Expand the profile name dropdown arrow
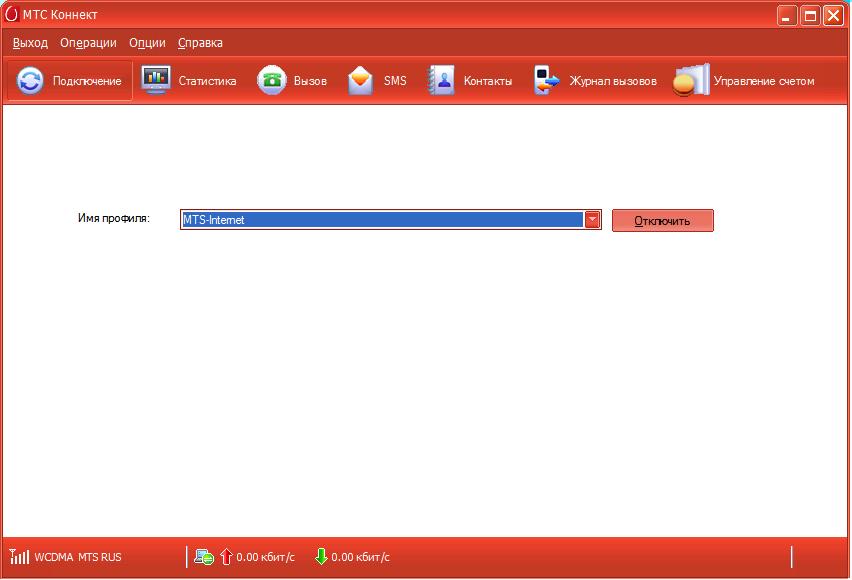This screenshot has height=580, width=852. pyautogui.click(x=592, y=220)
